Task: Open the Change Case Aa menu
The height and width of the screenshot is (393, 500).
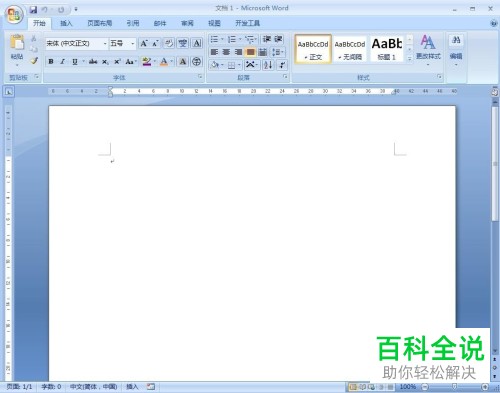Action: click(130, 62)
